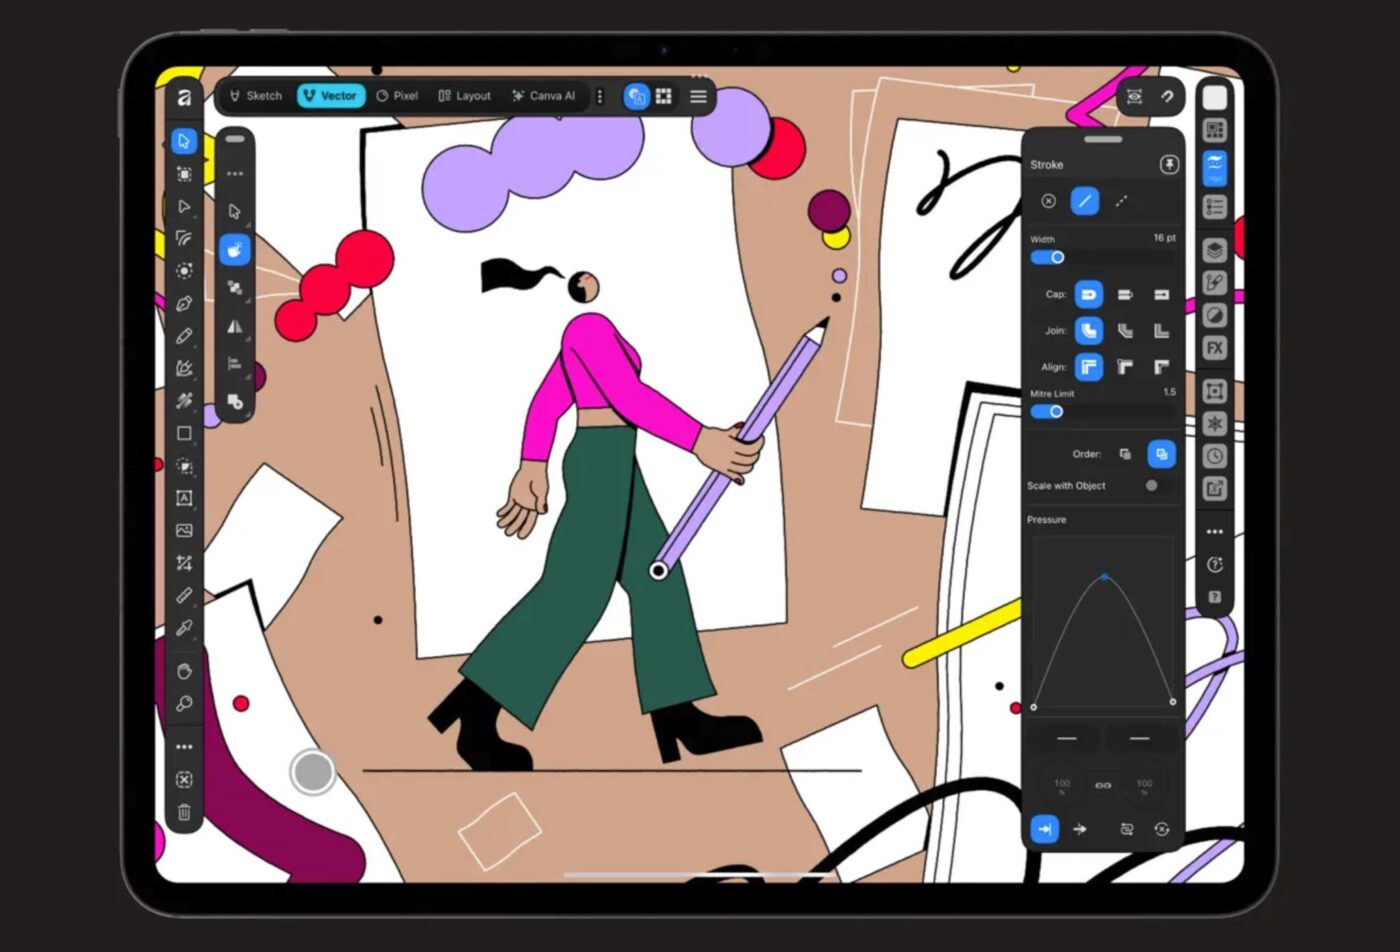Select the Artistic Text tool
The image size is (1400, 952).
(x=184, y=498)
